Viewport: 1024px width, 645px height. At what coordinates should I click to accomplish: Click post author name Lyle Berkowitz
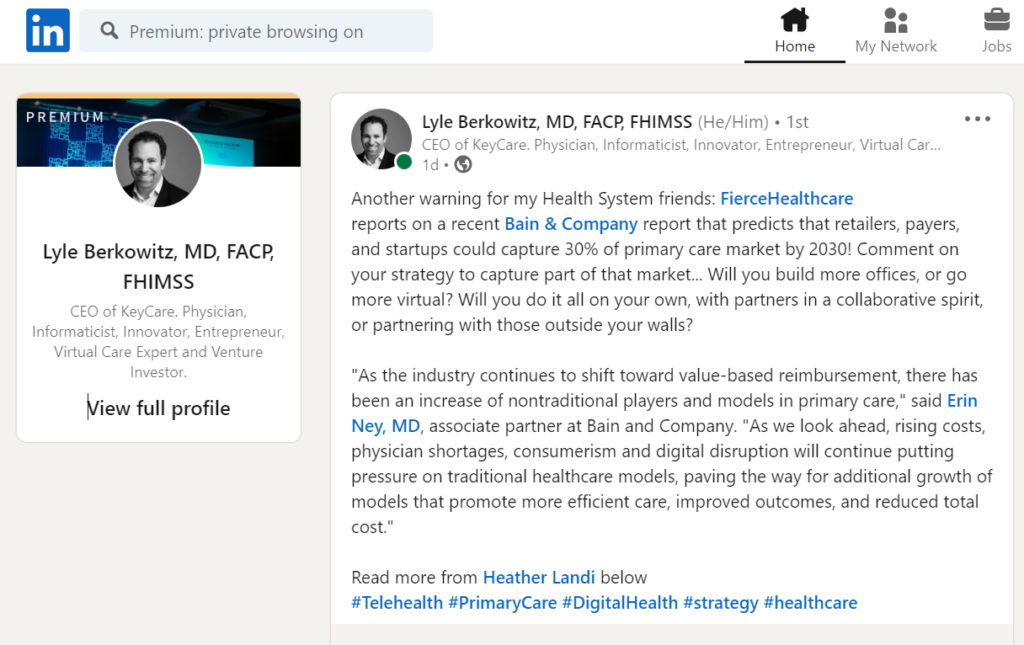(x=557, y=122)
